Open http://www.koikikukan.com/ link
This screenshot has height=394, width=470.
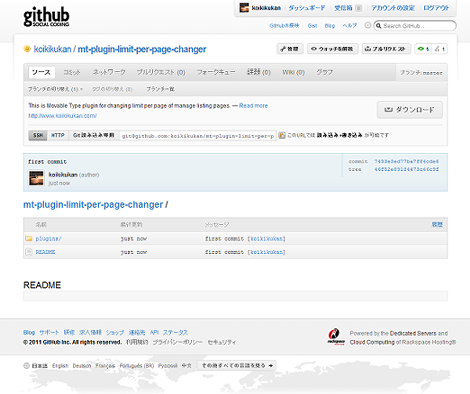(x=62, y=116)
